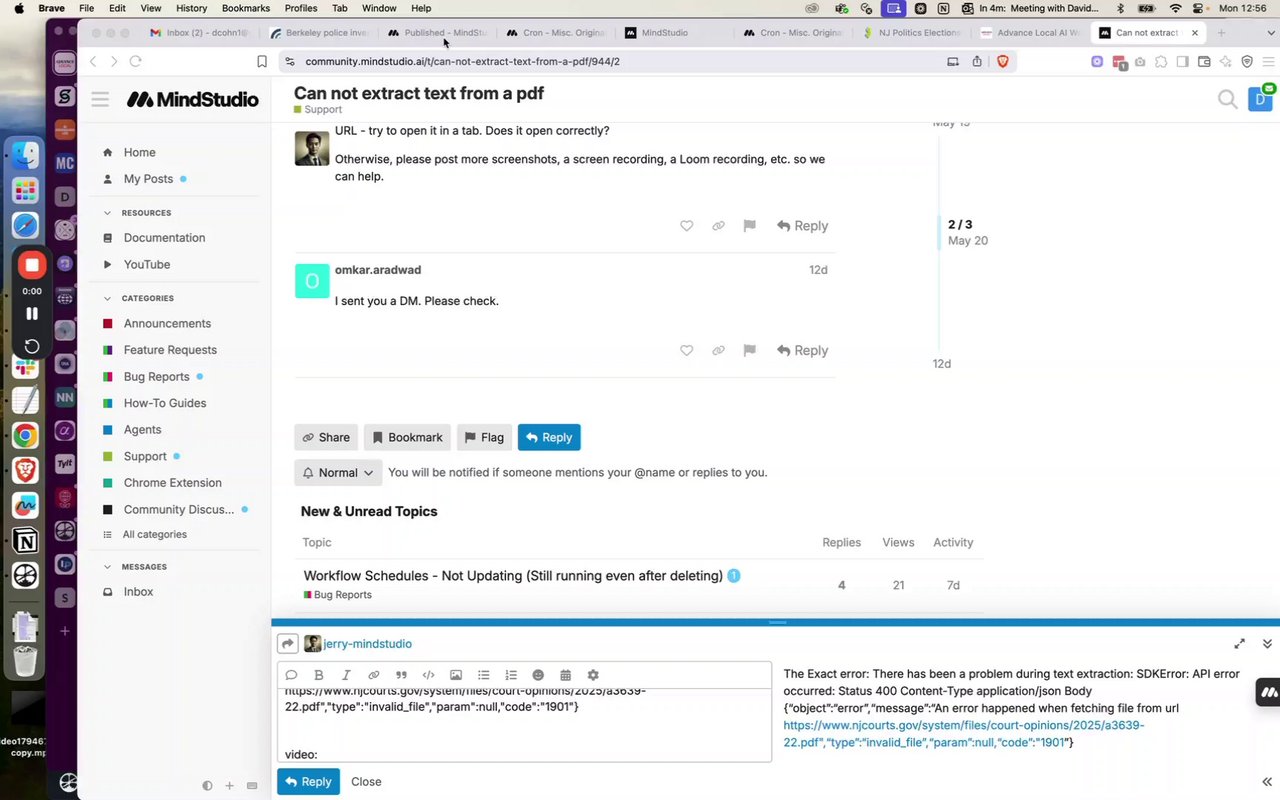This screenshot has height=800, width=1280.
Task: Click the reply-type arrow button in composer
Action: [288, 644]
